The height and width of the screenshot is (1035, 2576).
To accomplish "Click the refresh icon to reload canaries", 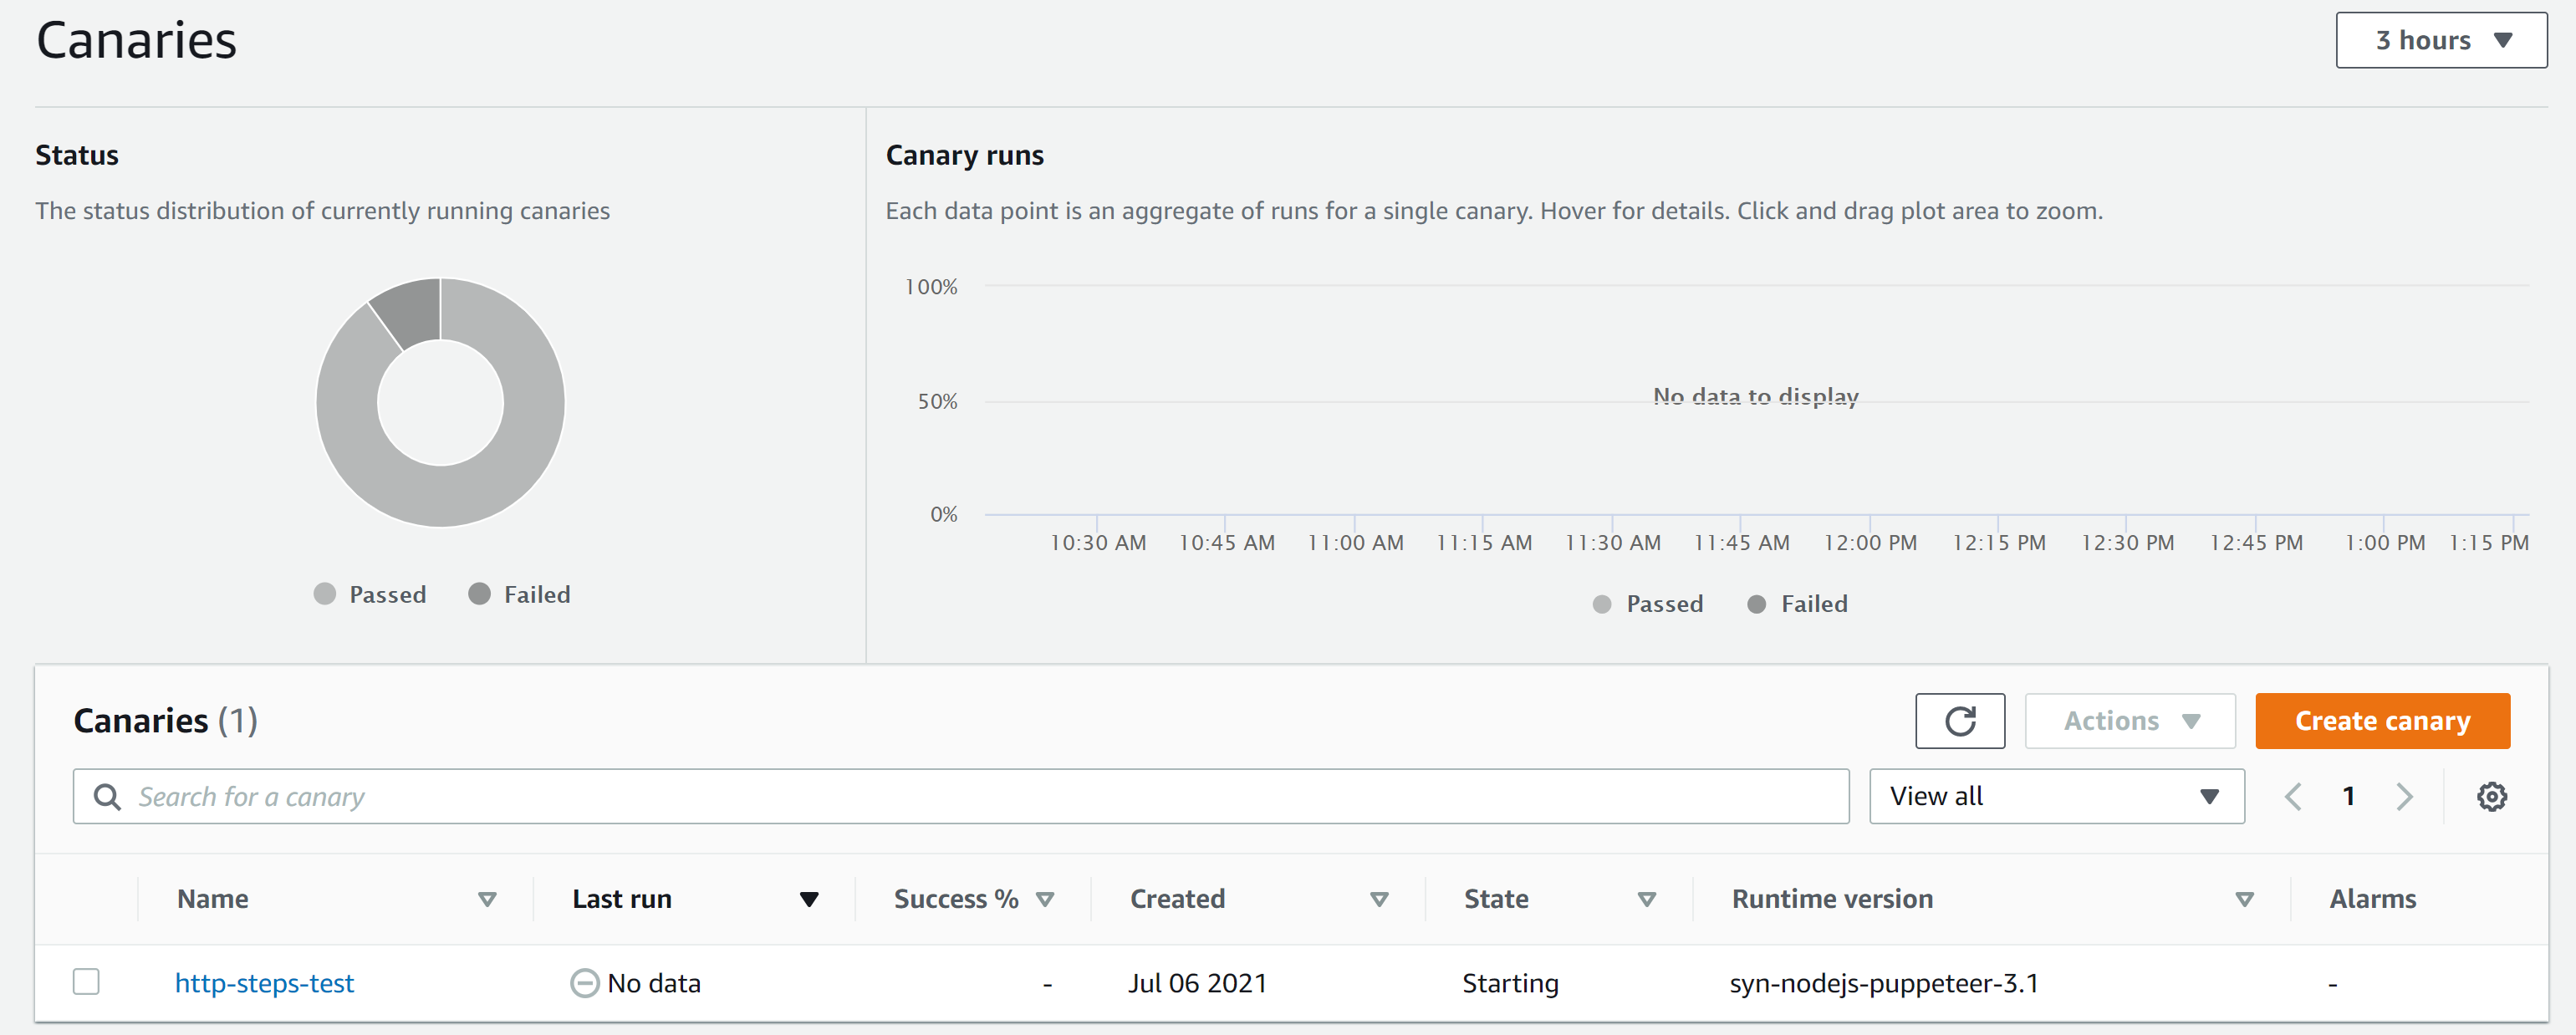I will [x=1959, y=720].
